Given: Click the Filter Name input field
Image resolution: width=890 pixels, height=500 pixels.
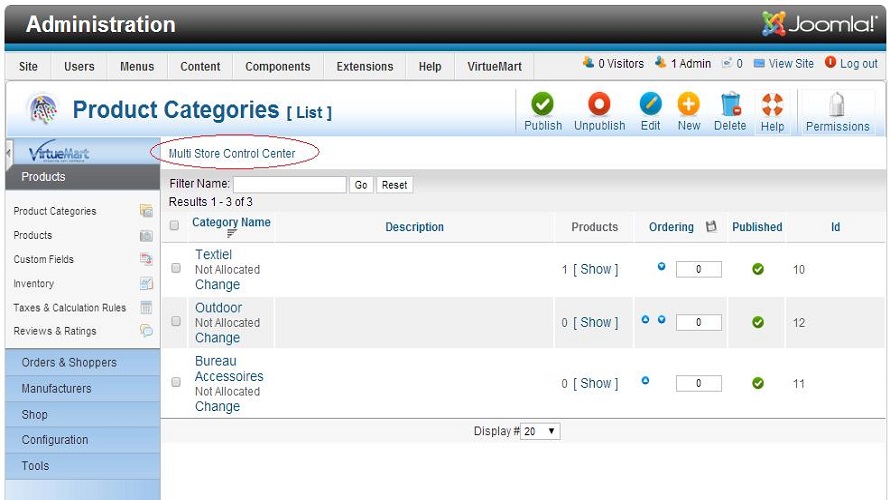Looking at the screenshot, I should click(289, 184).
